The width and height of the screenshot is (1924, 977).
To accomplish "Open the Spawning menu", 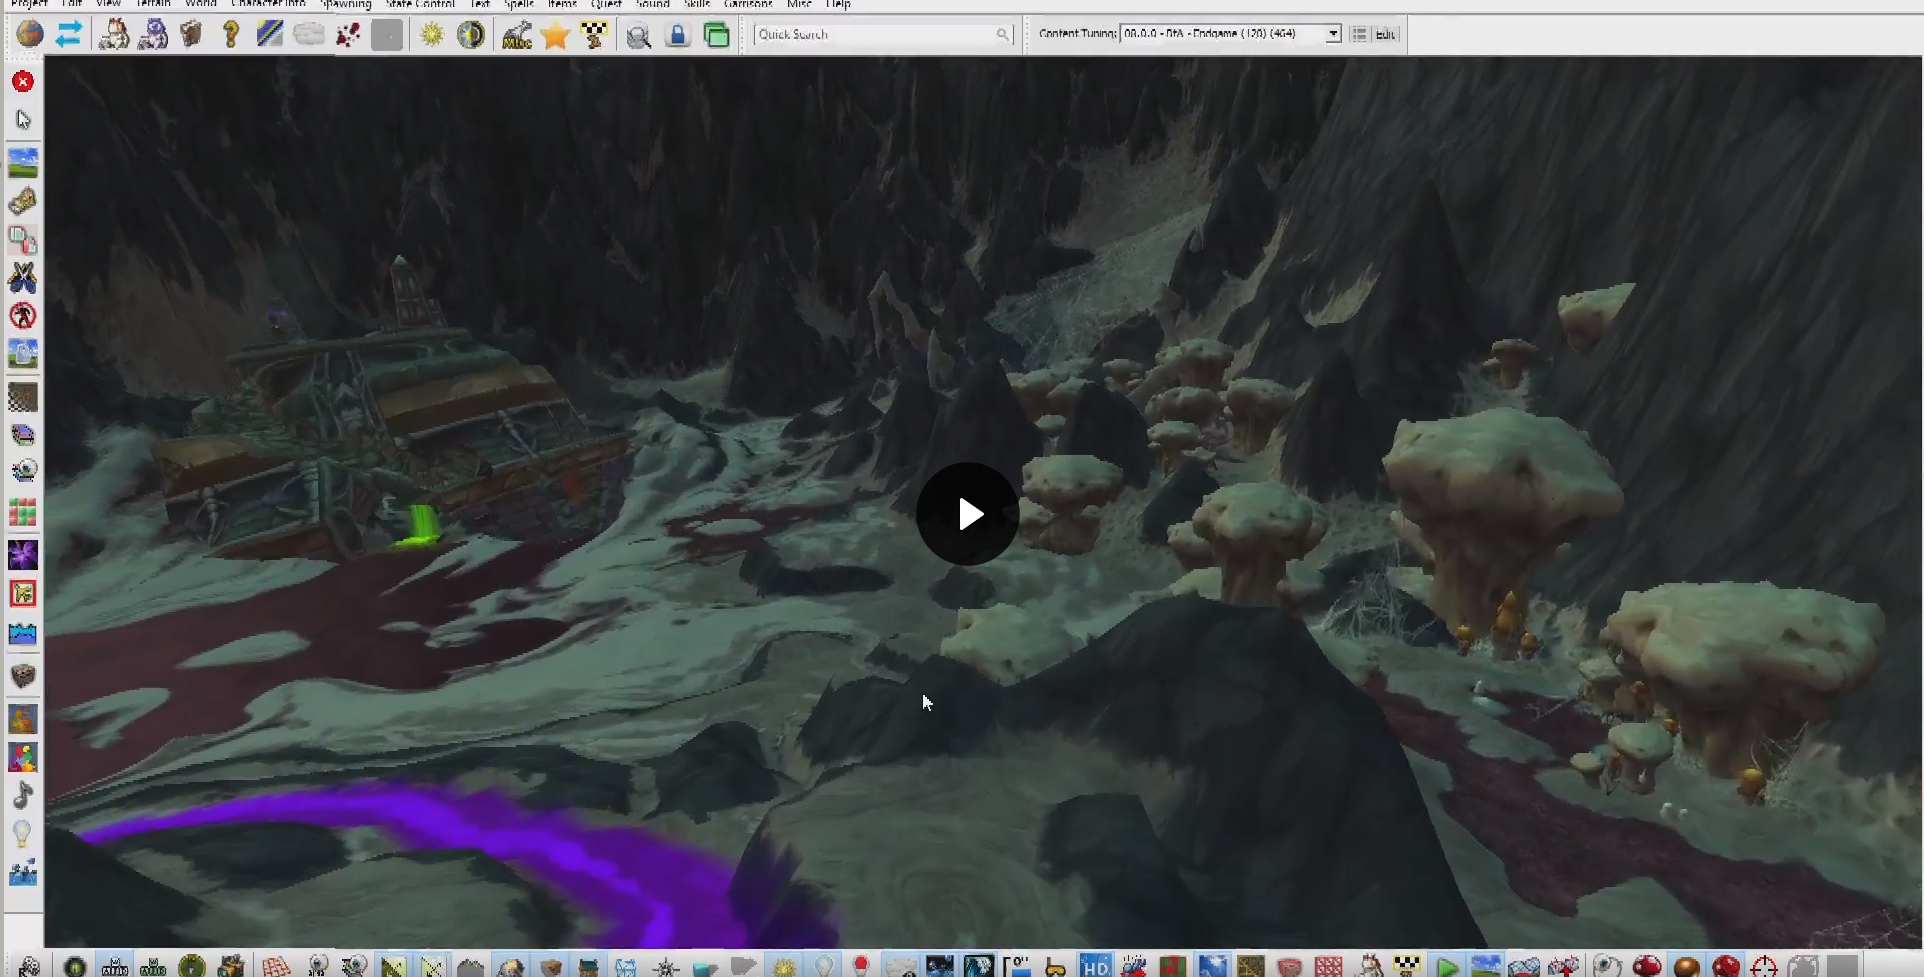I will [346, 4].
